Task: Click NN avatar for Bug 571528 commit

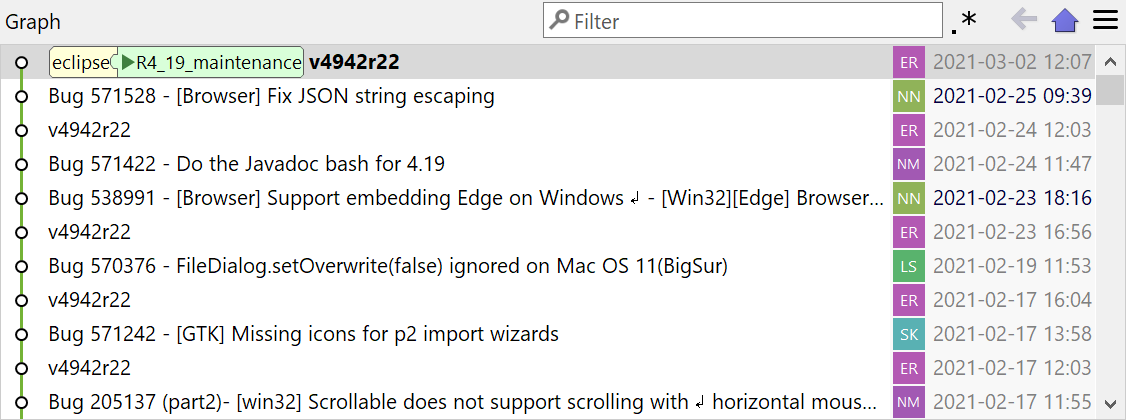Action: tap(909, 97)
